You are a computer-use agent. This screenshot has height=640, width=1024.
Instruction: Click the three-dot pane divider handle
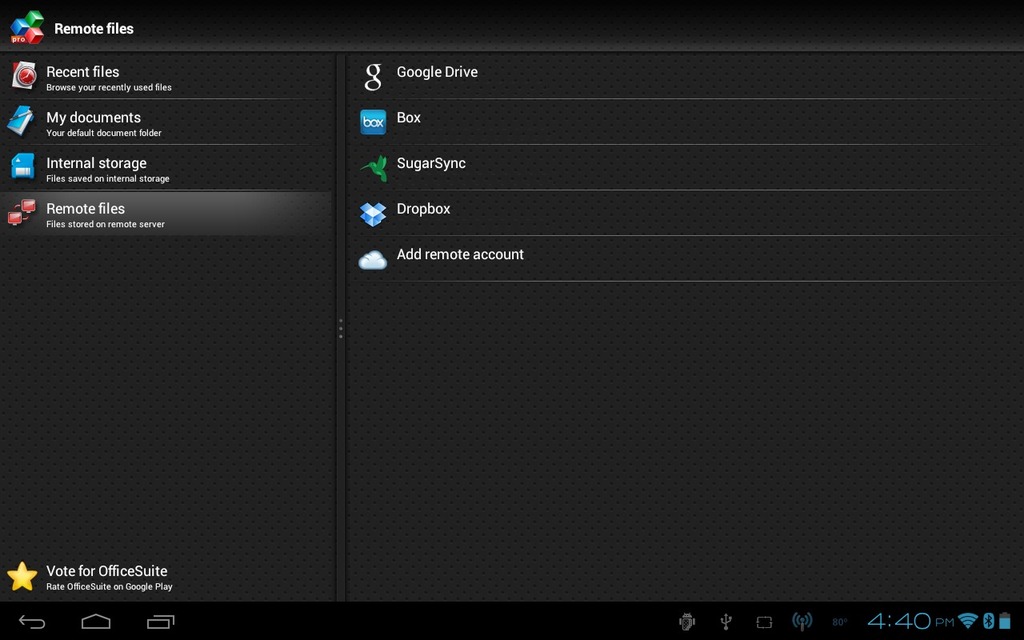pos(340,328)
